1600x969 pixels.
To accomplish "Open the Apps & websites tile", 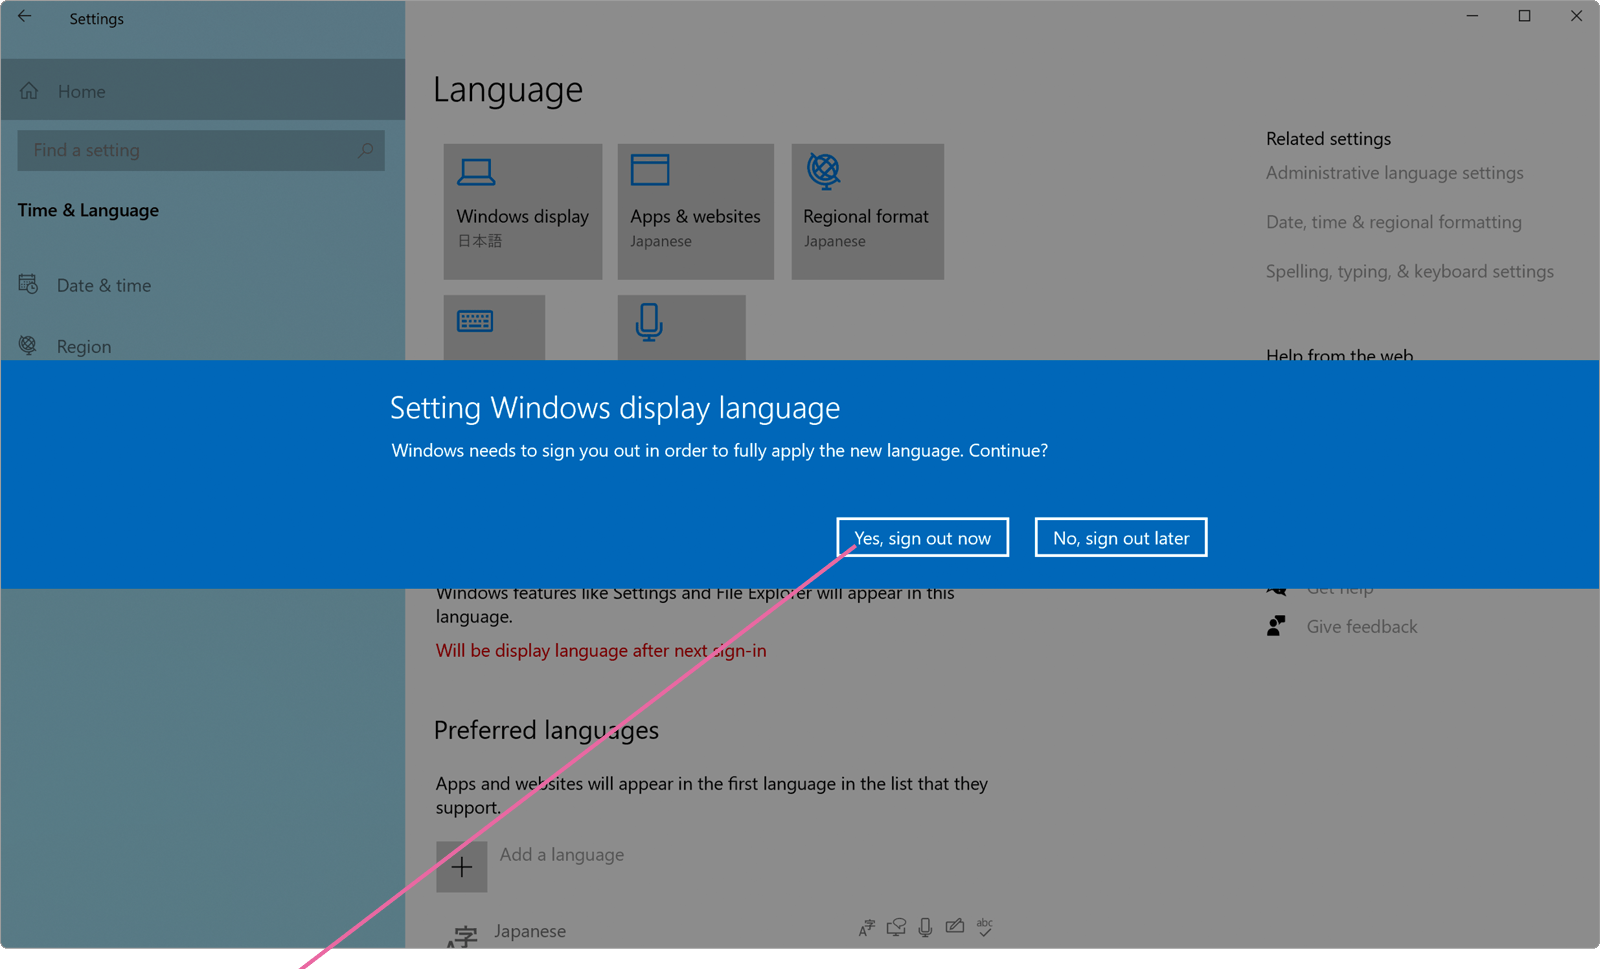I will tap(695, 211).
